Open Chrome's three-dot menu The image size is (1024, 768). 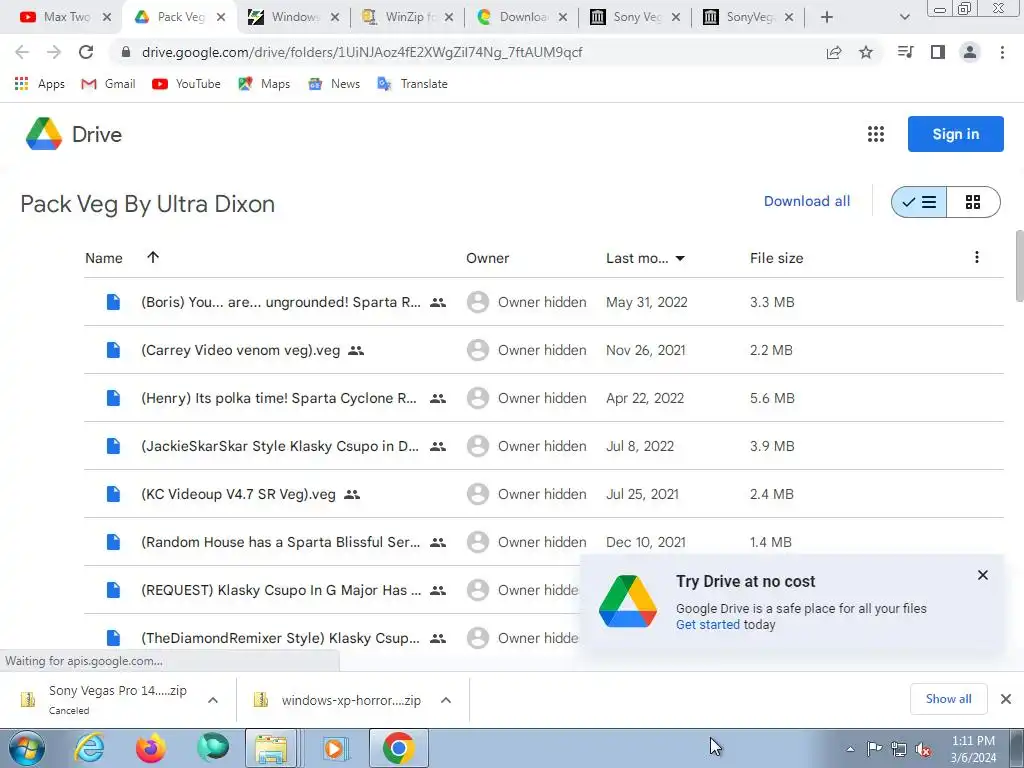[x=1002, y=52]
